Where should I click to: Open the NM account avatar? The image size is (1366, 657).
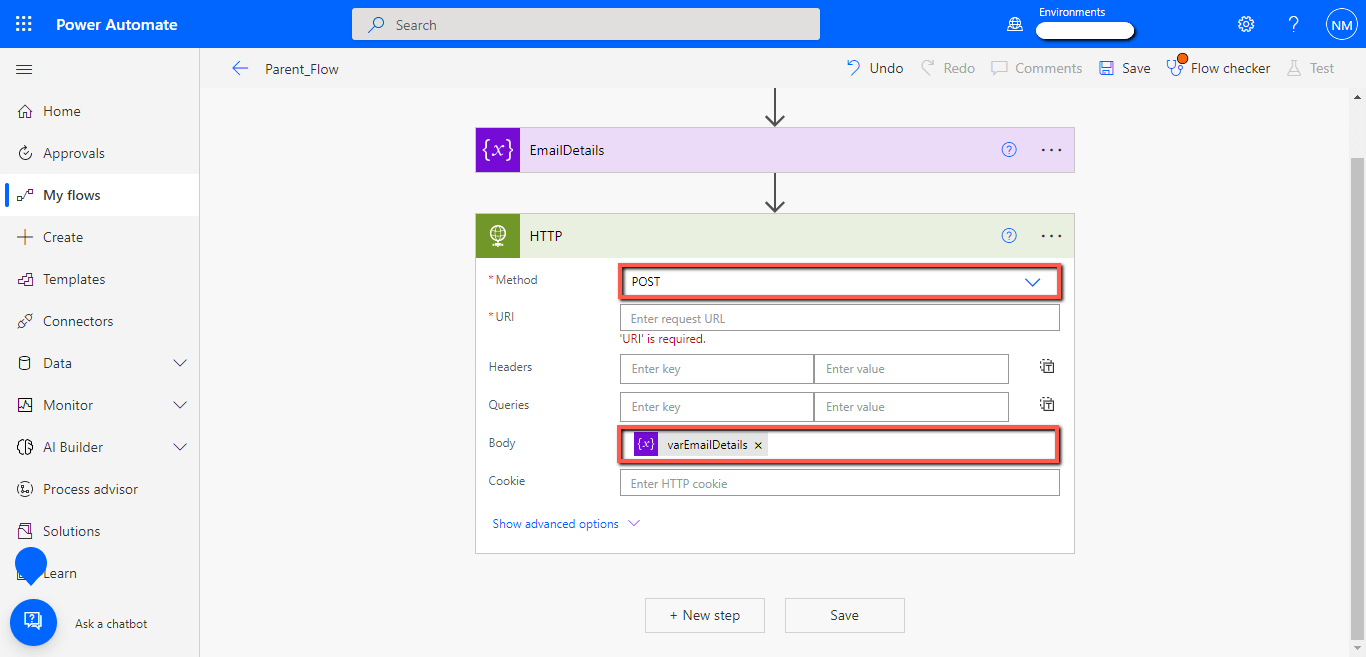click(x=1341, y=25)
